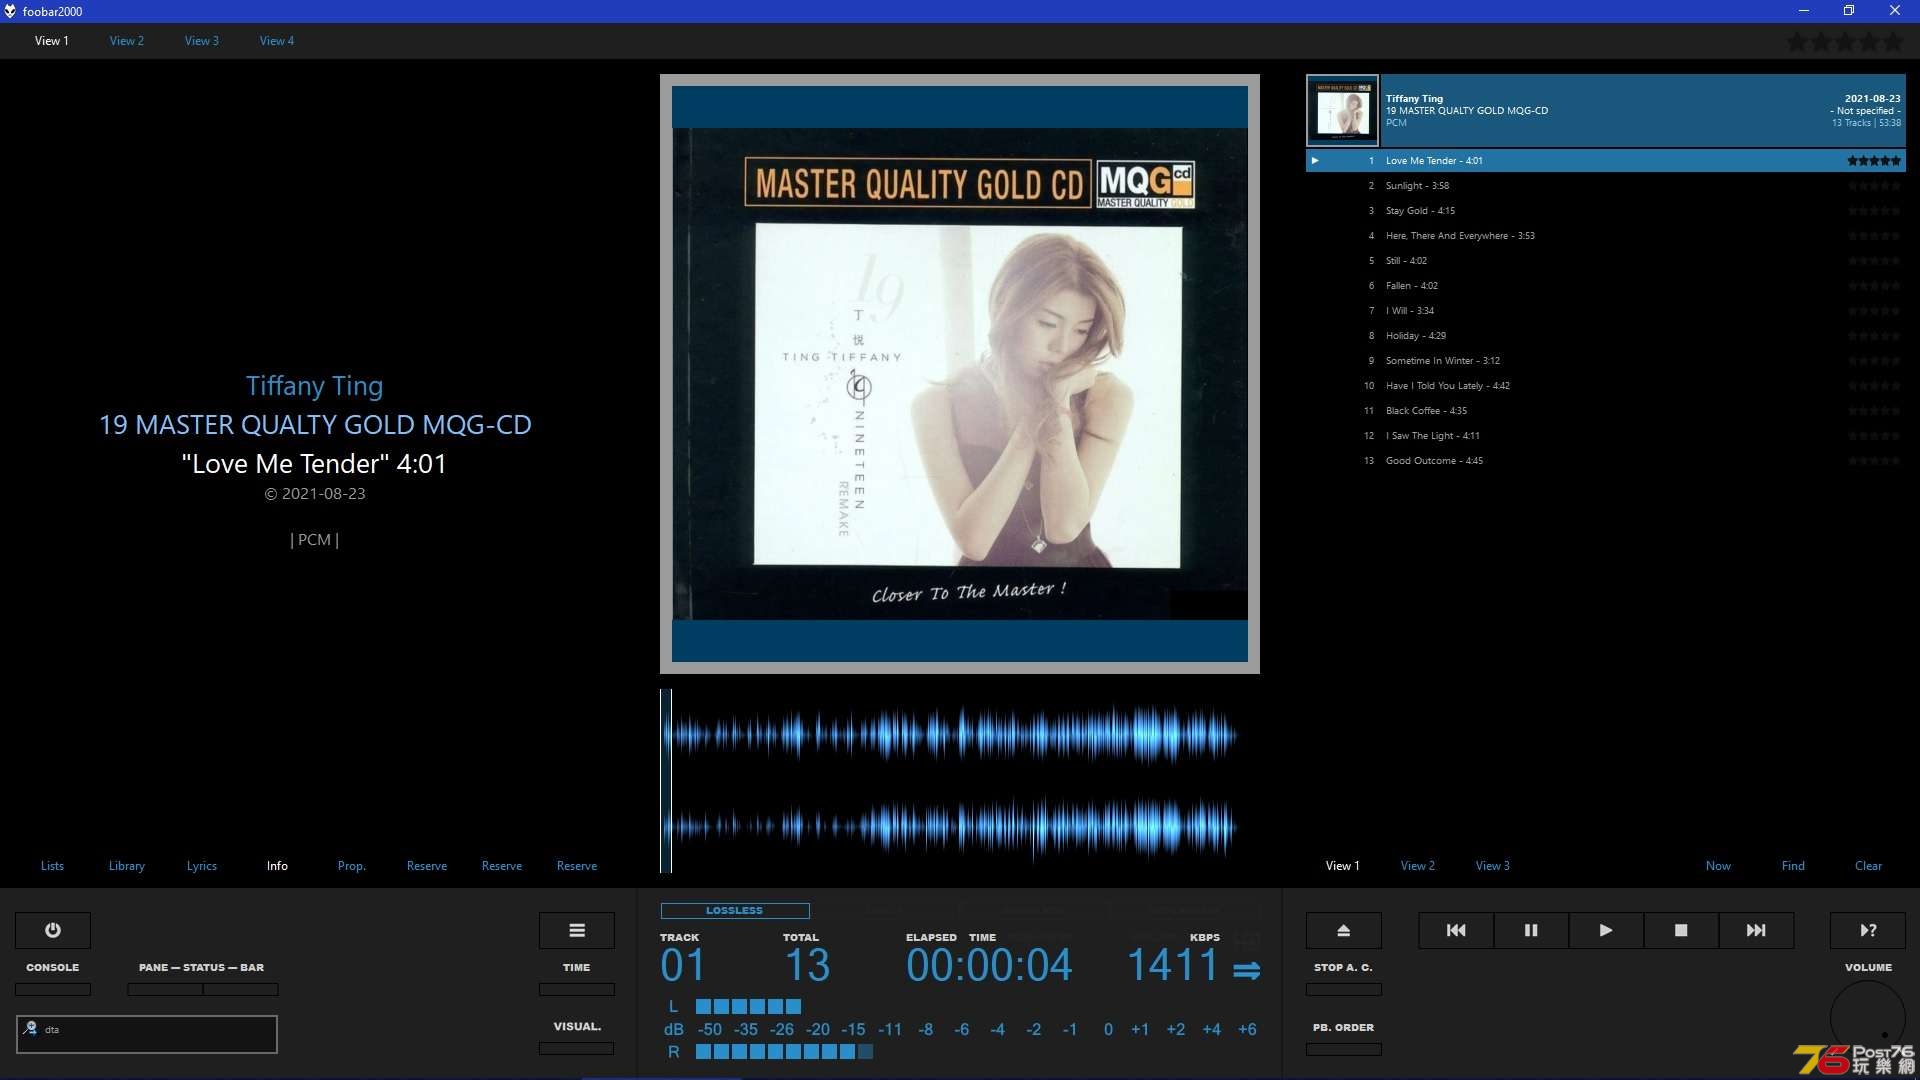Click the Tiffany Ting artist name in Info panel

pyautogui.click(x=315, y=386)
